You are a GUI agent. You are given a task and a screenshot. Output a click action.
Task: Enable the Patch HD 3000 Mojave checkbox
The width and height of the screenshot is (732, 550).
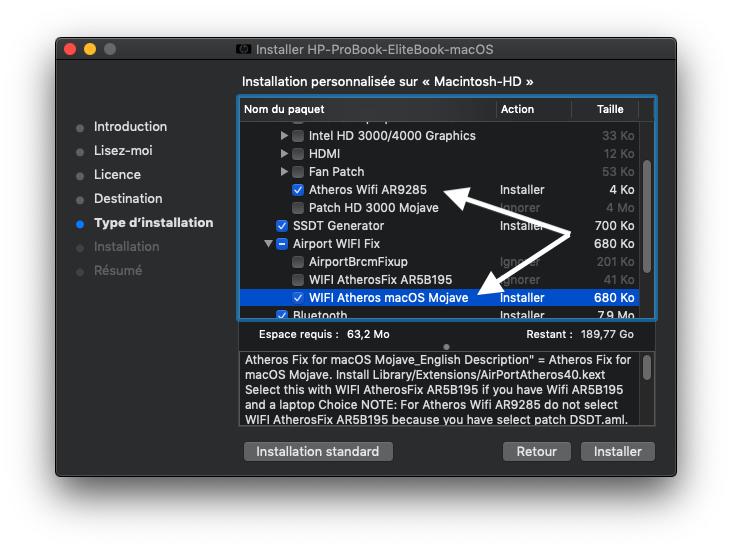point(298,208)
